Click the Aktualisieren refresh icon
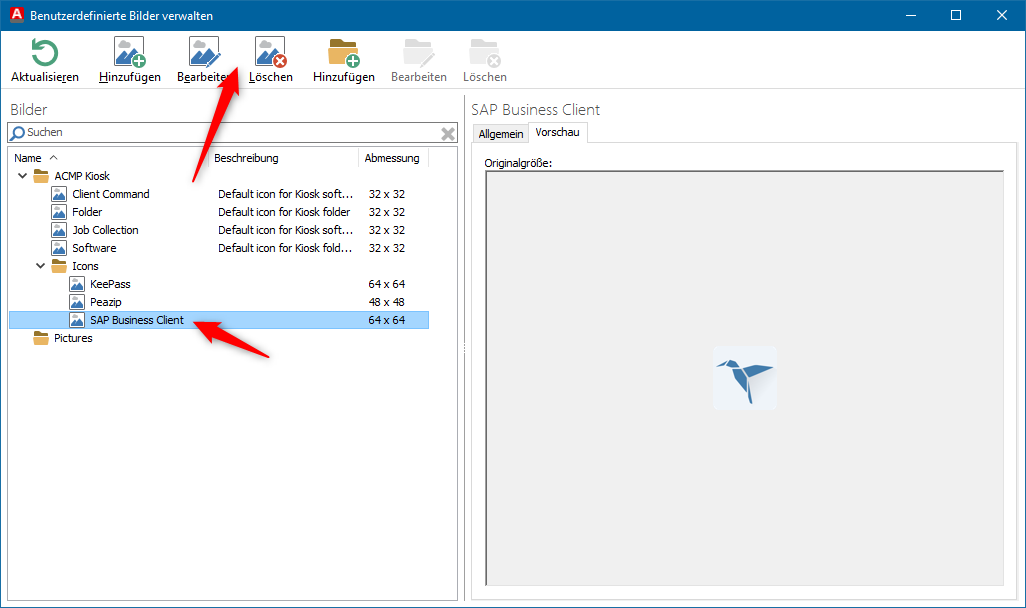 [x=45, y=54]
